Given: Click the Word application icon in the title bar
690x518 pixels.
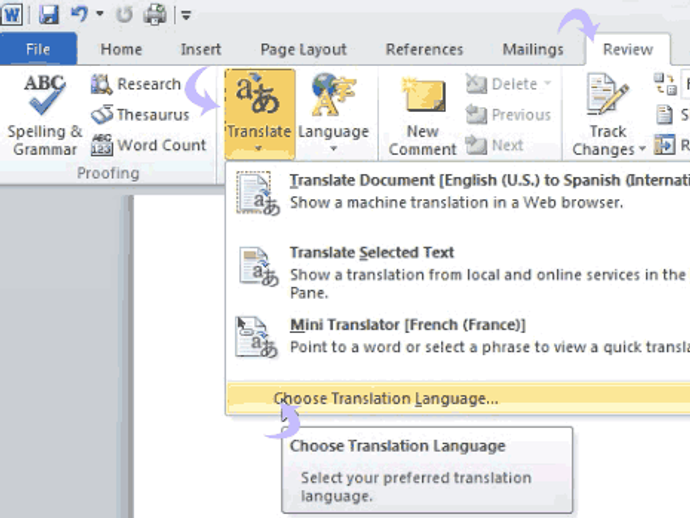Looking at the screenshot, I should (11, 15).
